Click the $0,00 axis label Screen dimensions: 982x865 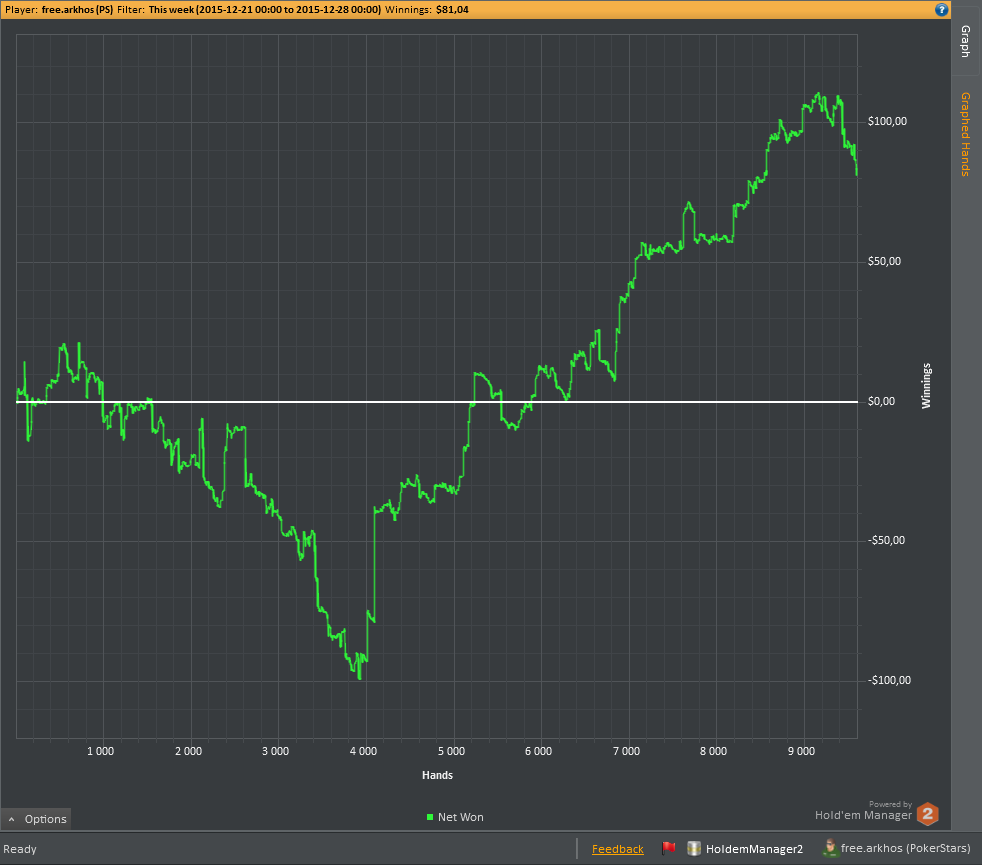[x=881, y=401]
